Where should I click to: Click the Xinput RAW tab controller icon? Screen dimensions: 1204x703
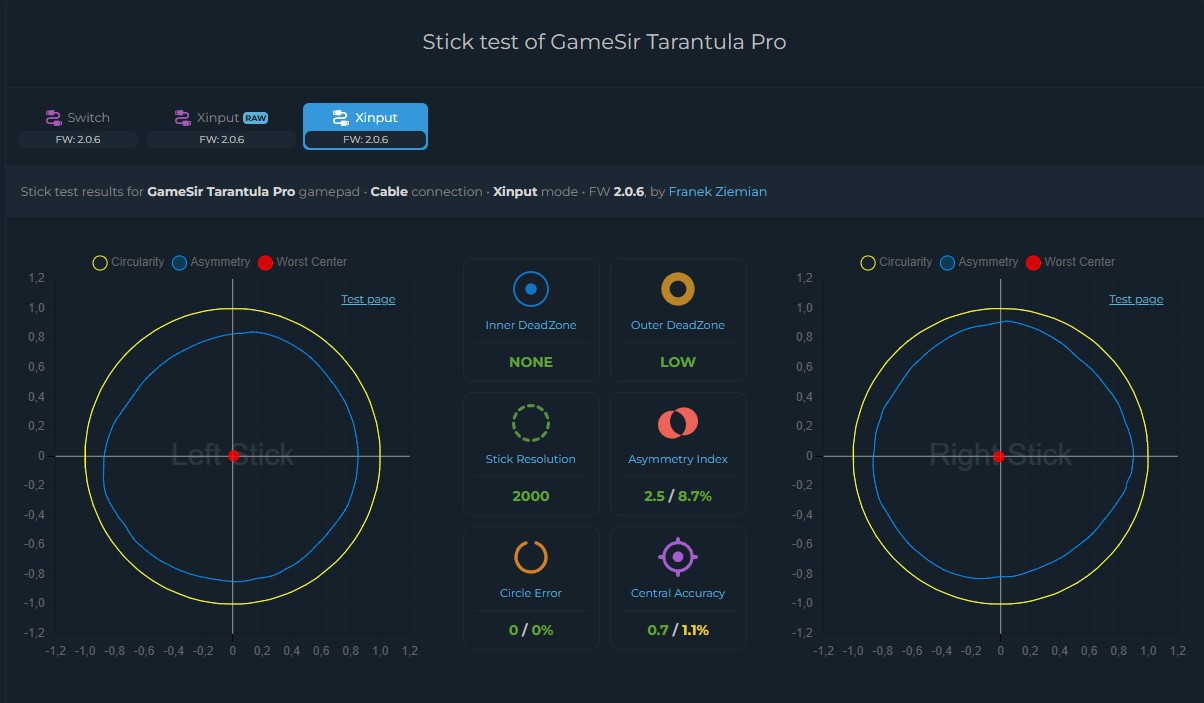click(182, 118)
